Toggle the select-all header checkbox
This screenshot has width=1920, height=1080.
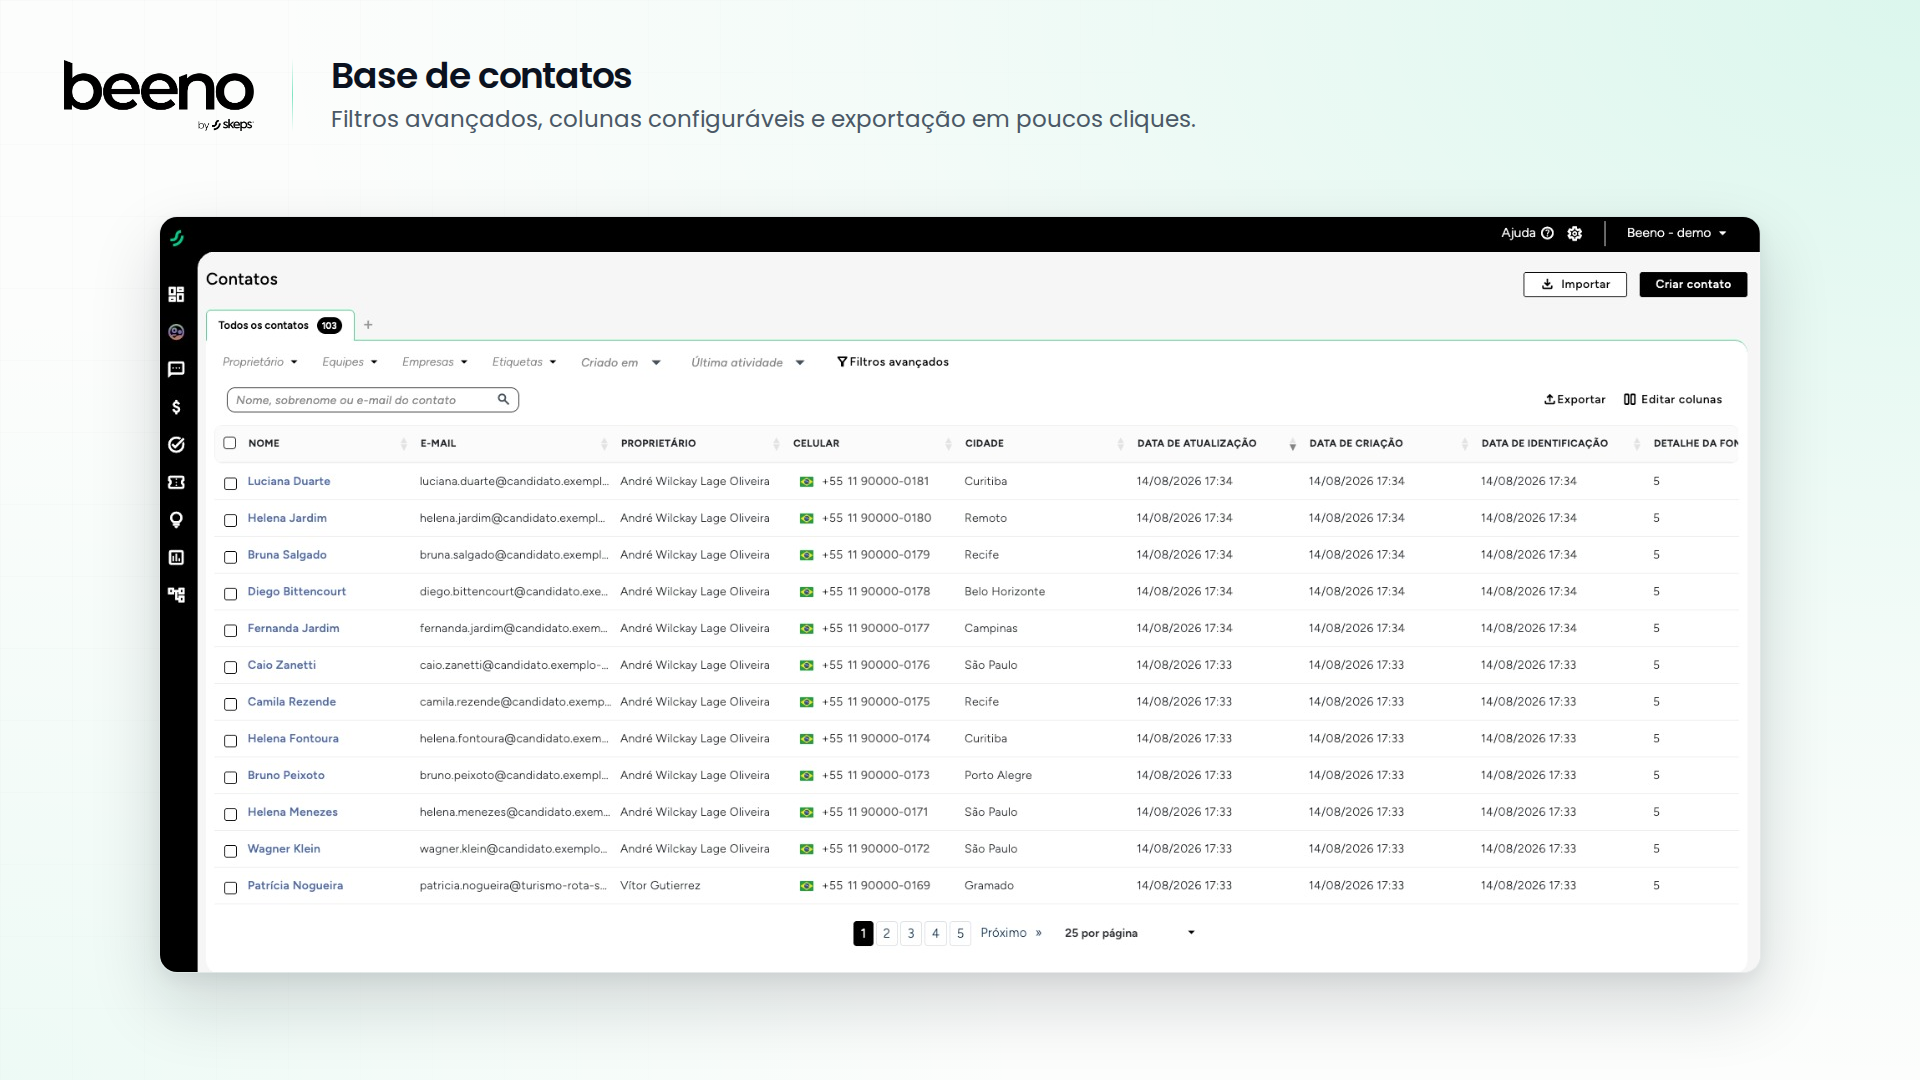tap(230, 443)
